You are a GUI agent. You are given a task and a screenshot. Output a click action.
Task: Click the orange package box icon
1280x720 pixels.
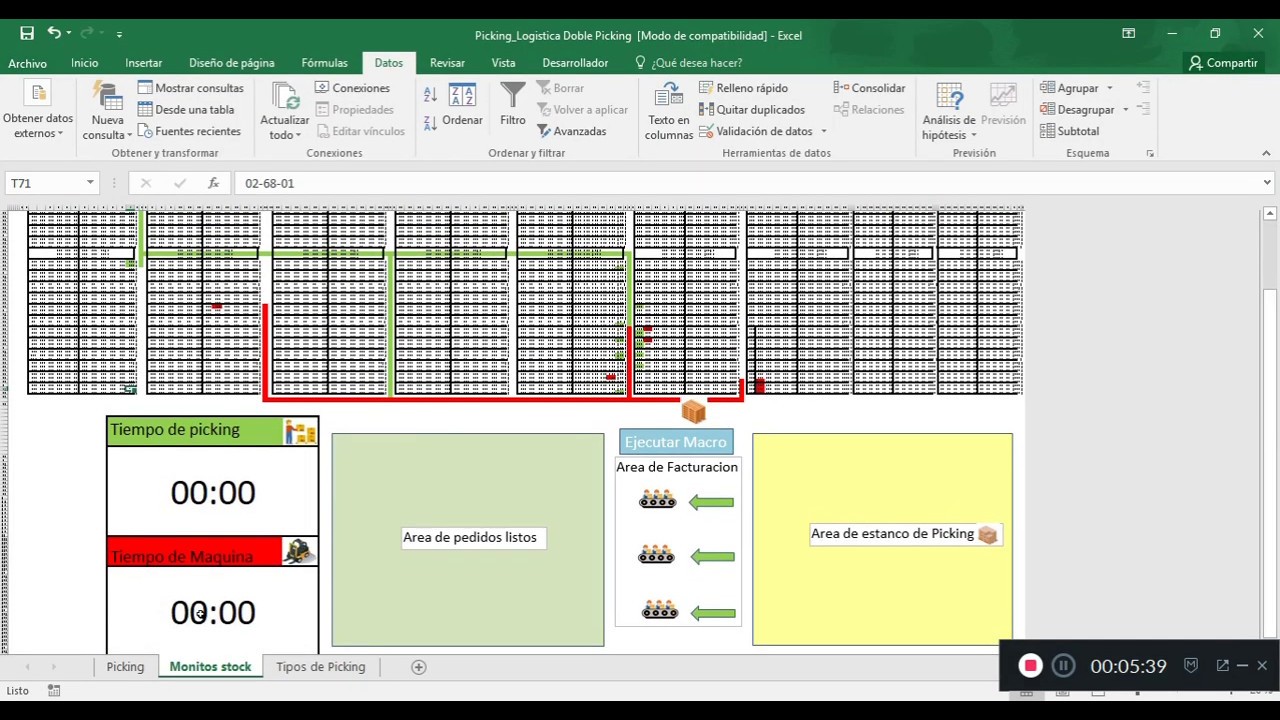694,411
